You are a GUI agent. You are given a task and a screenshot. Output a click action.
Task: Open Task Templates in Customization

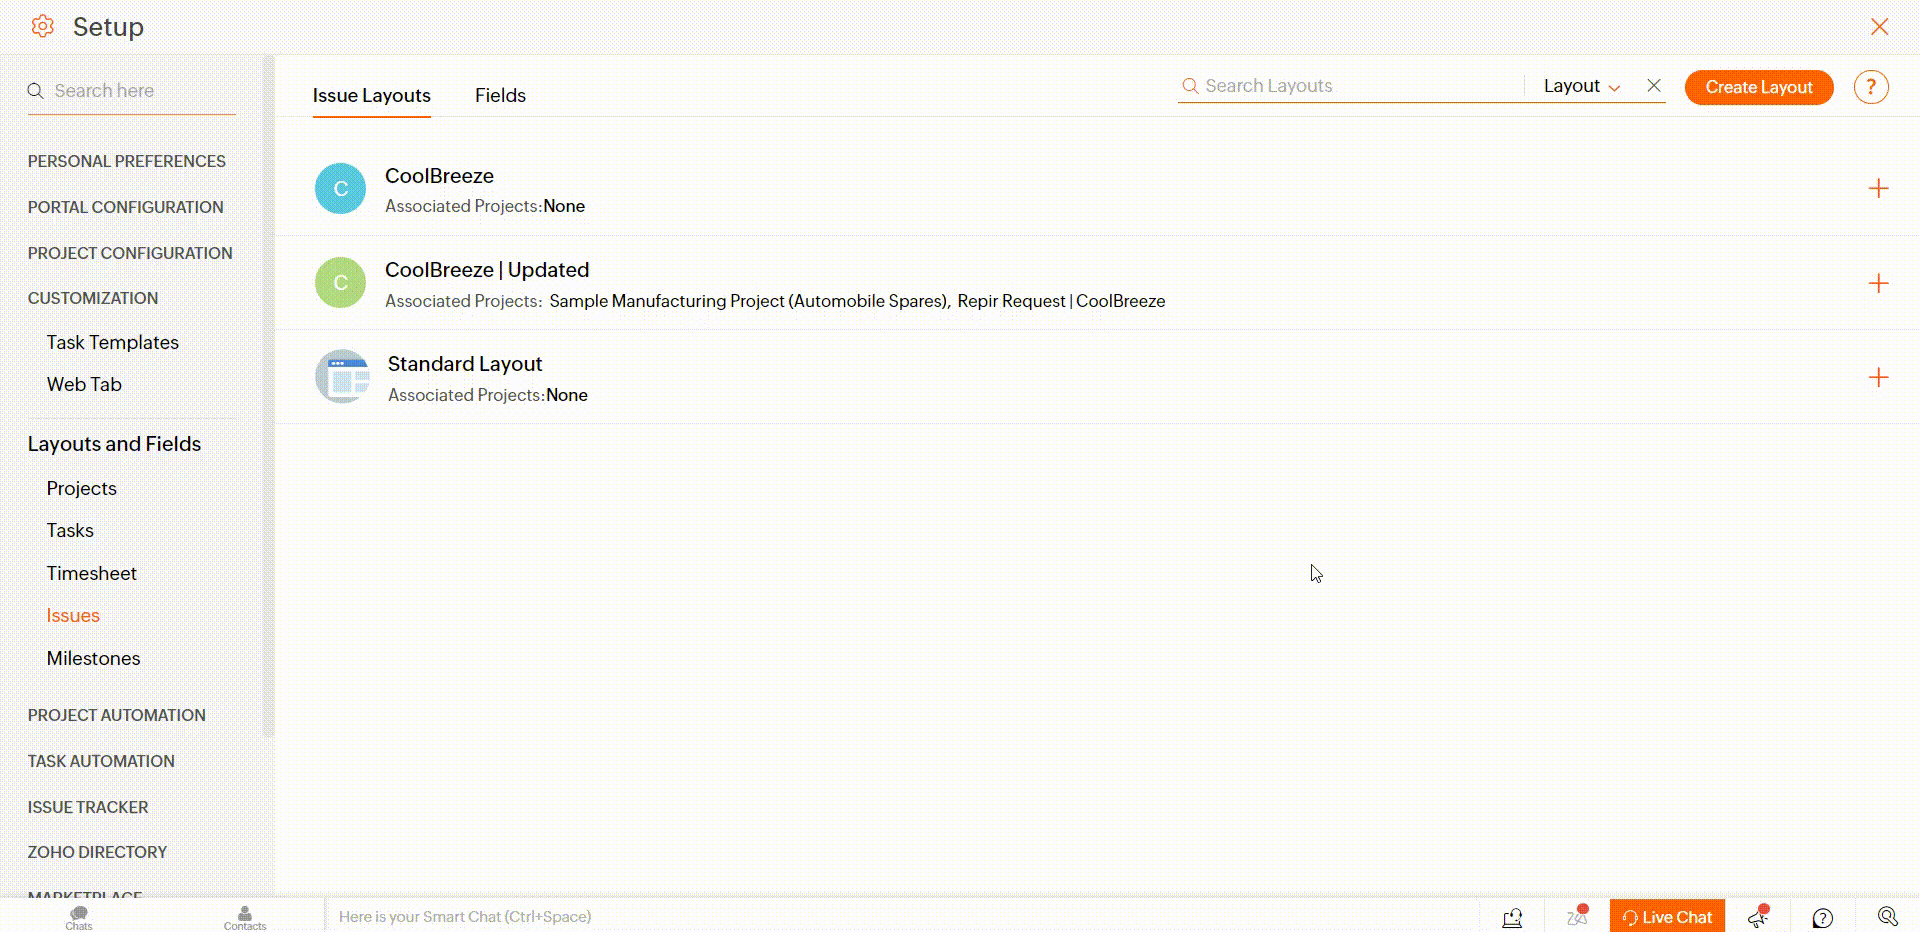(x=112, y=342)
